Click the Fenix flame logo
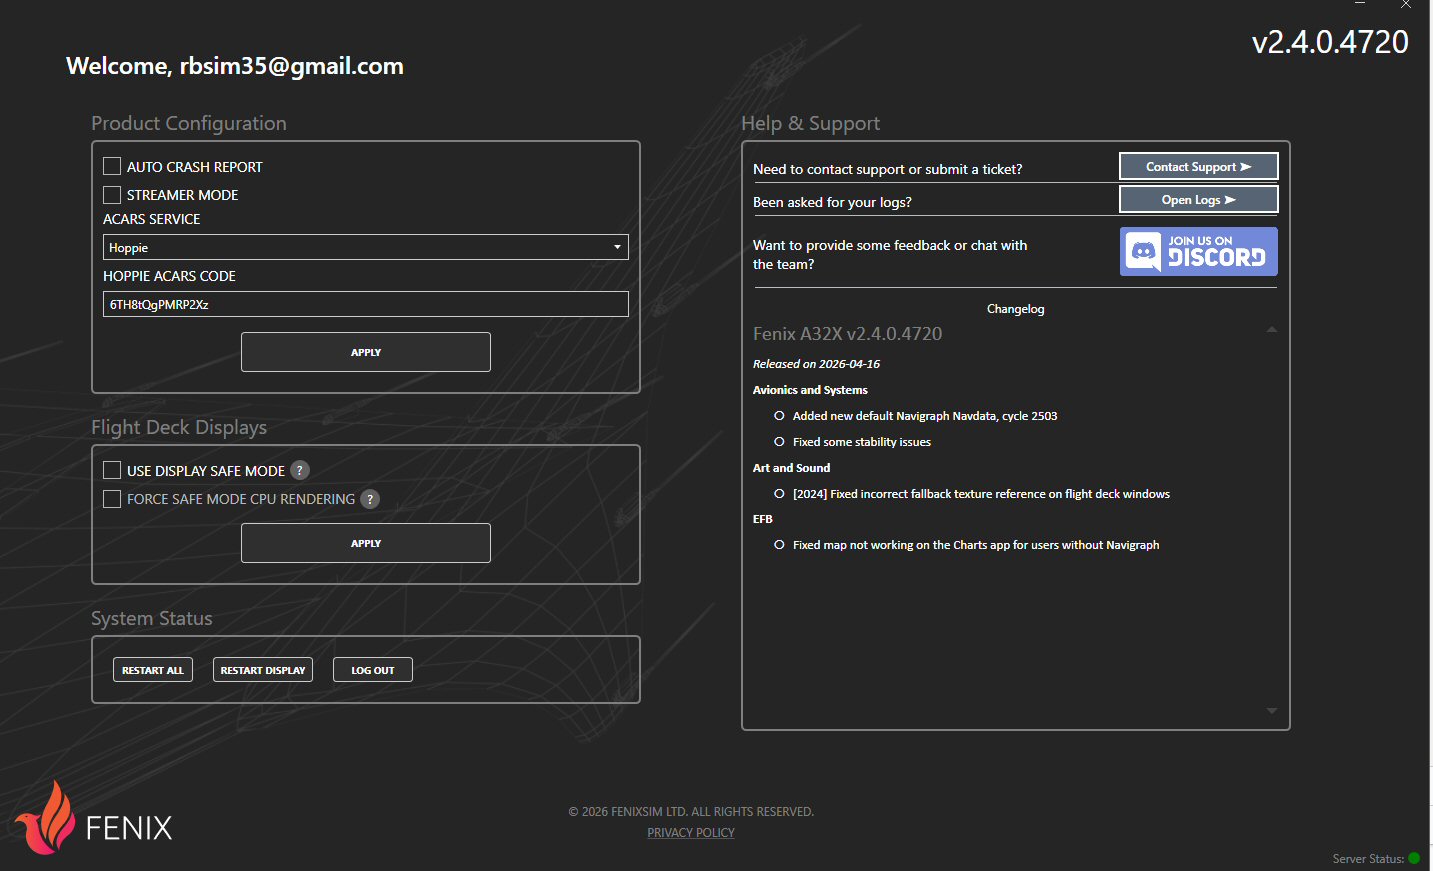 click(x=47, y=818)
